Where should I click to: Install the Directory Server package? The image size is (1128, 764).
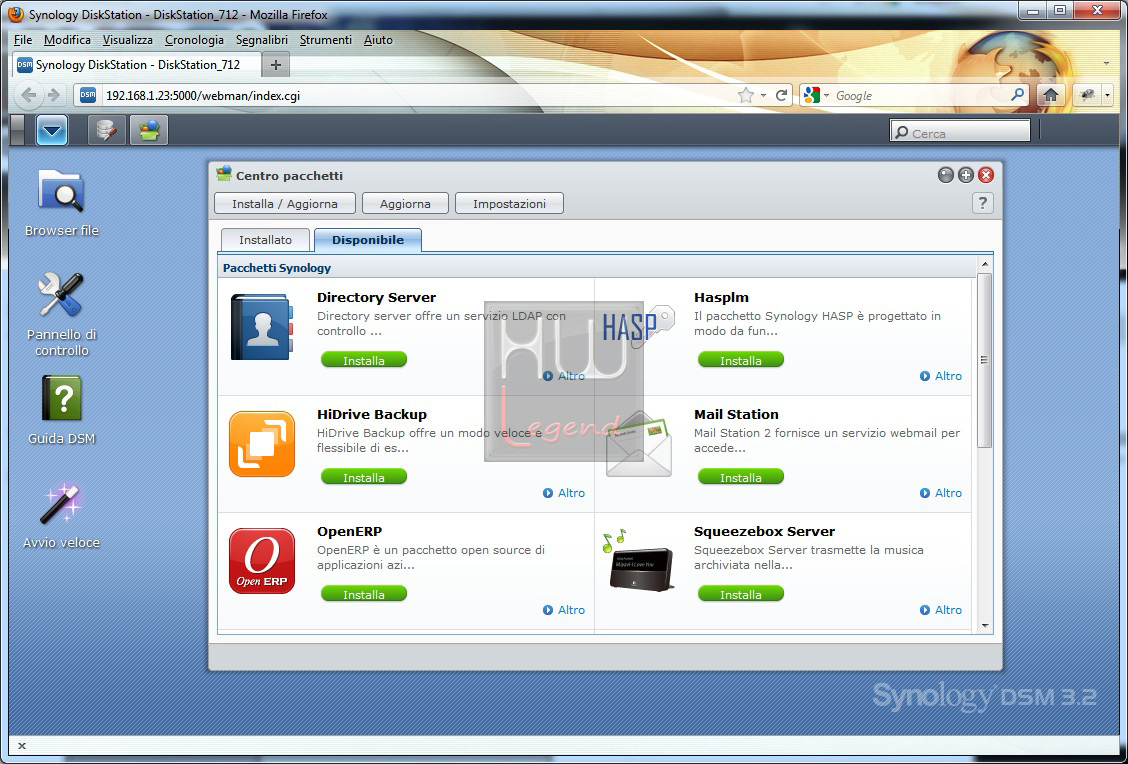364,360
